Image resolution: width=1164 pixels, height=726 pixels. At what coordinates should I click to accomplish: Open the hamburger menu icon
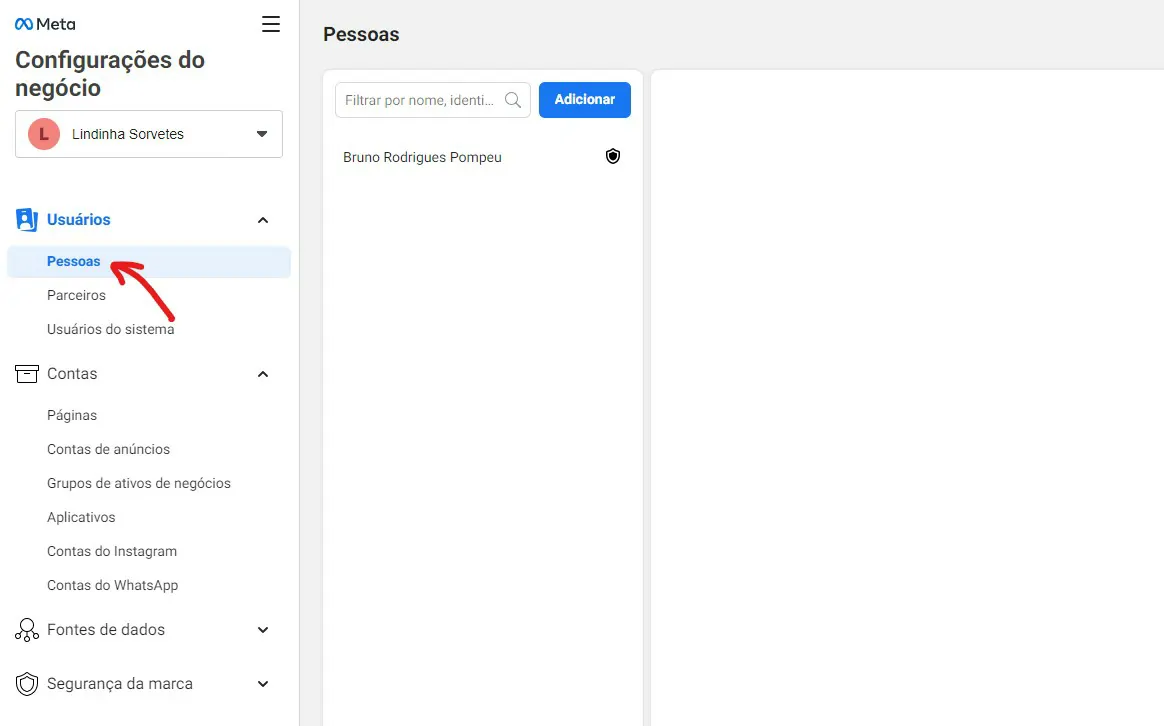[271, 24]
